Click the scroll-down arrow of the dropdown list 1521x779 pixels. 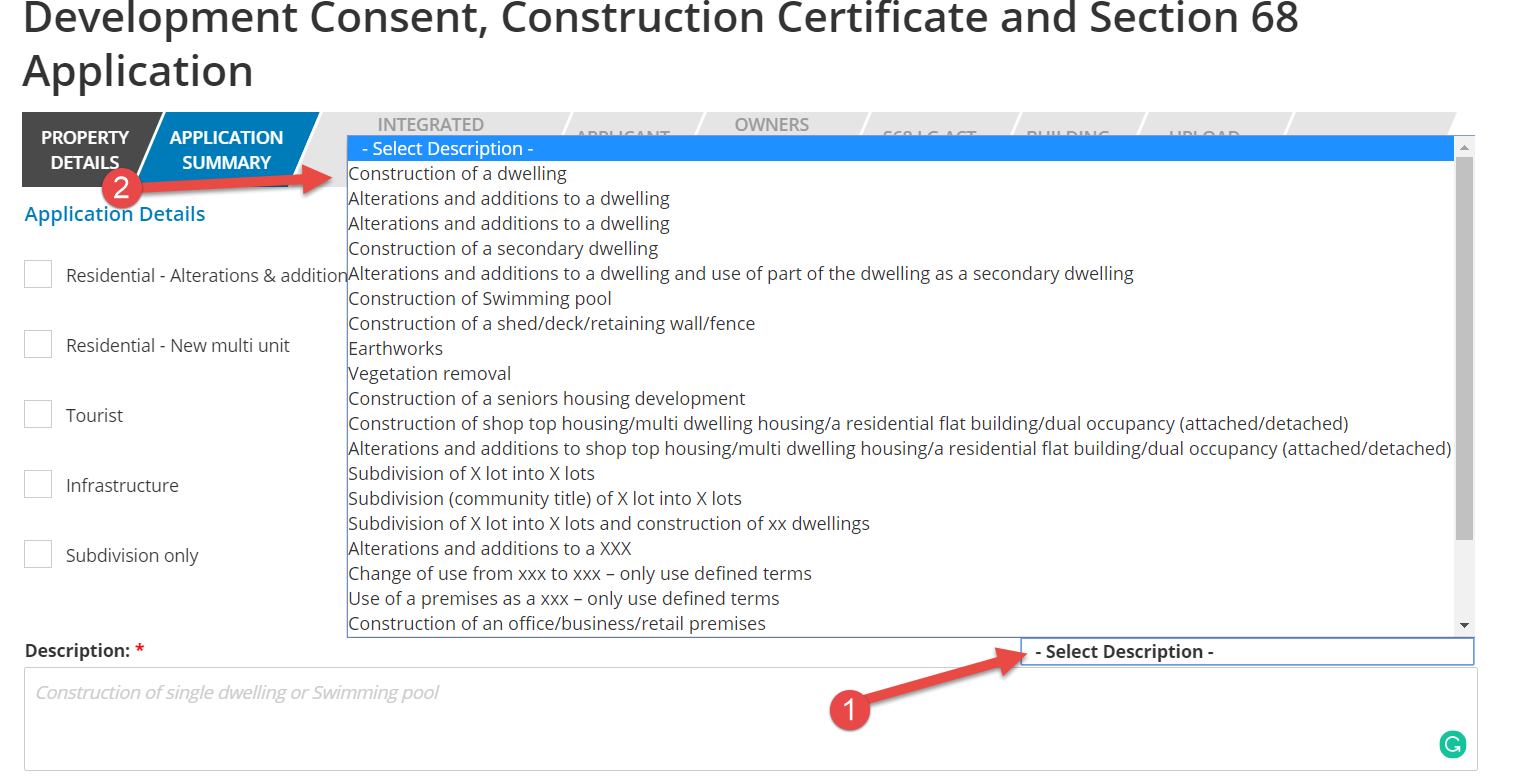point(1465,625)
